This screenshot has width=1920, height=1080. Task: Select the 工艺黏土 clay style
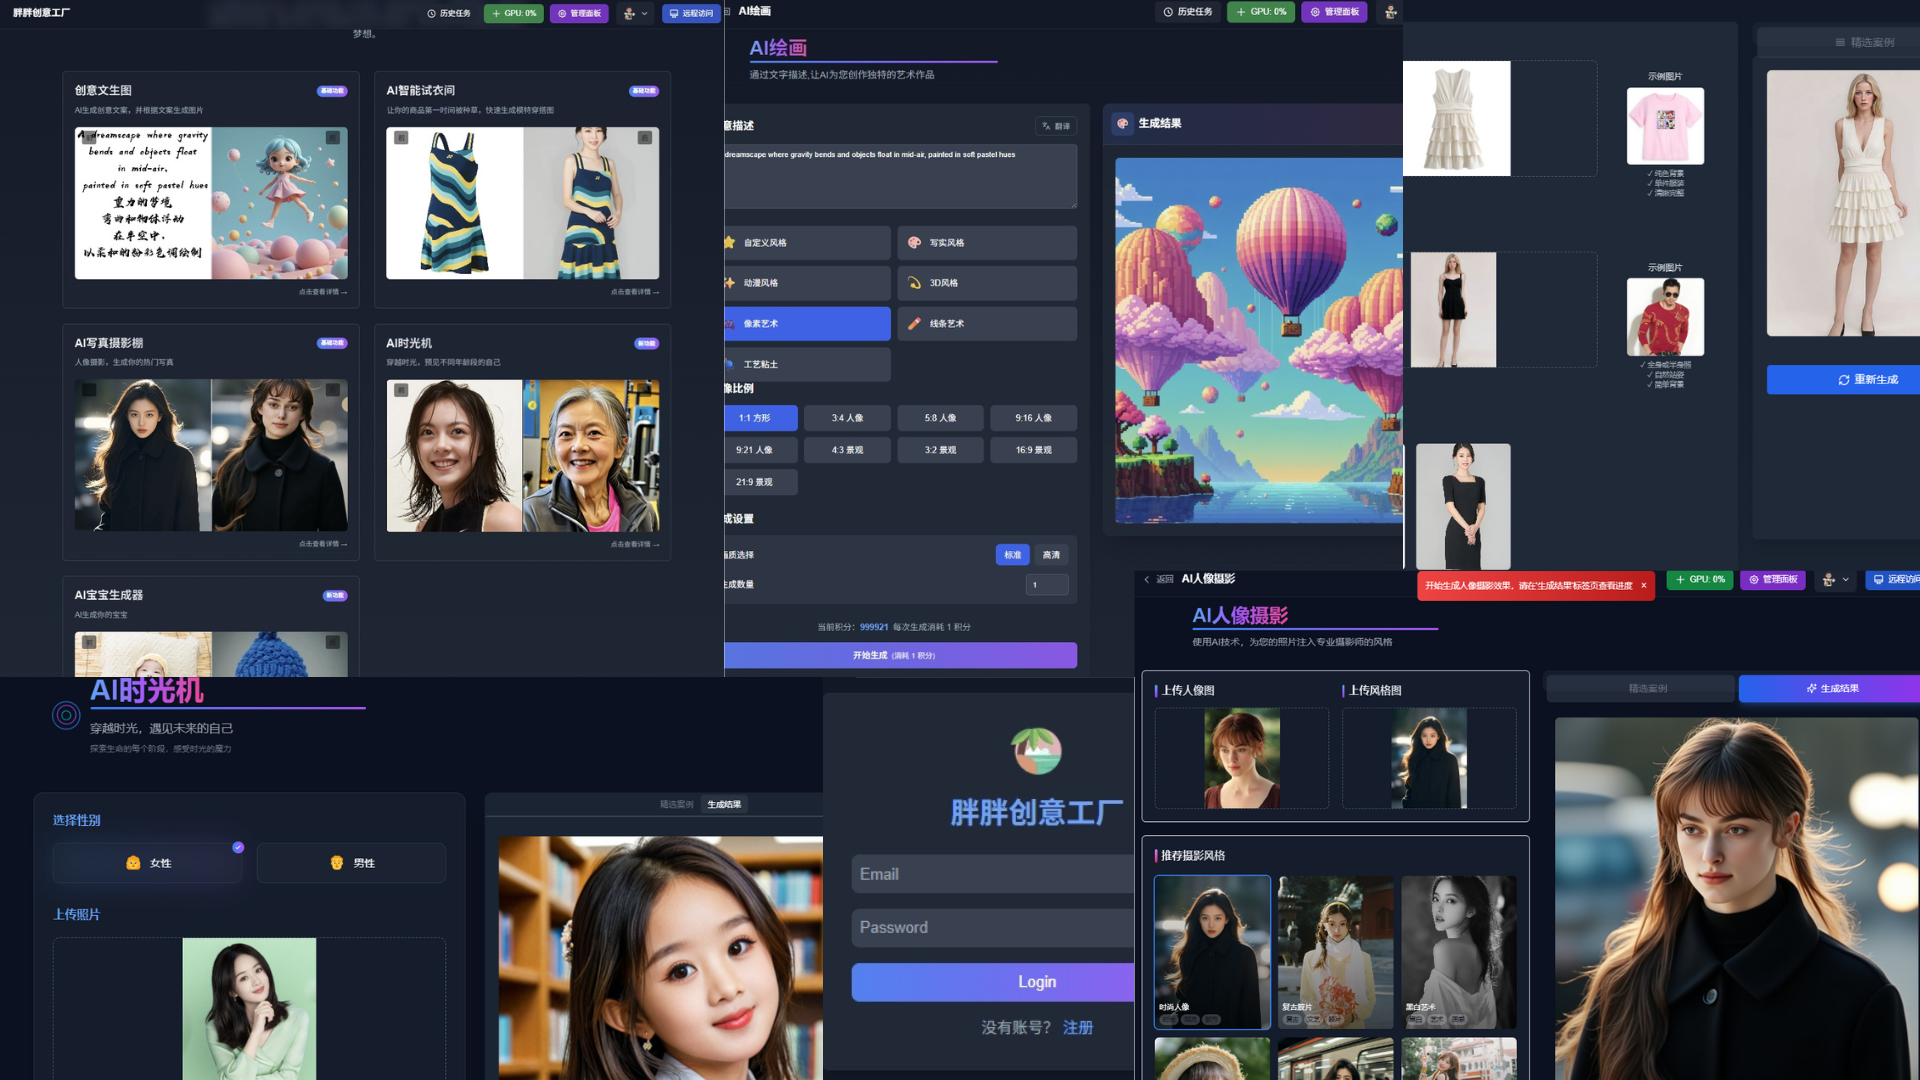[x=806, y=364]
